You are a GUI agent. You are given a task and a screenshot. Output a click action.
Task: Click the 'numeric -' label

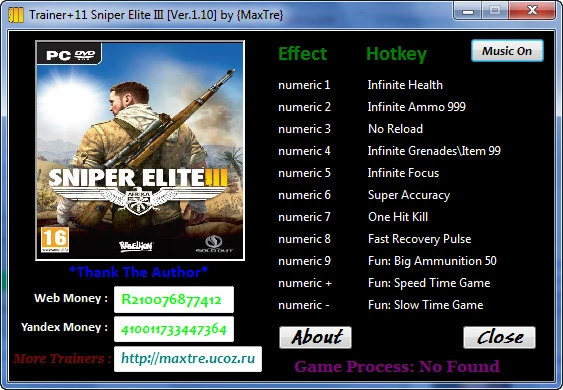(x=304, y=305)
